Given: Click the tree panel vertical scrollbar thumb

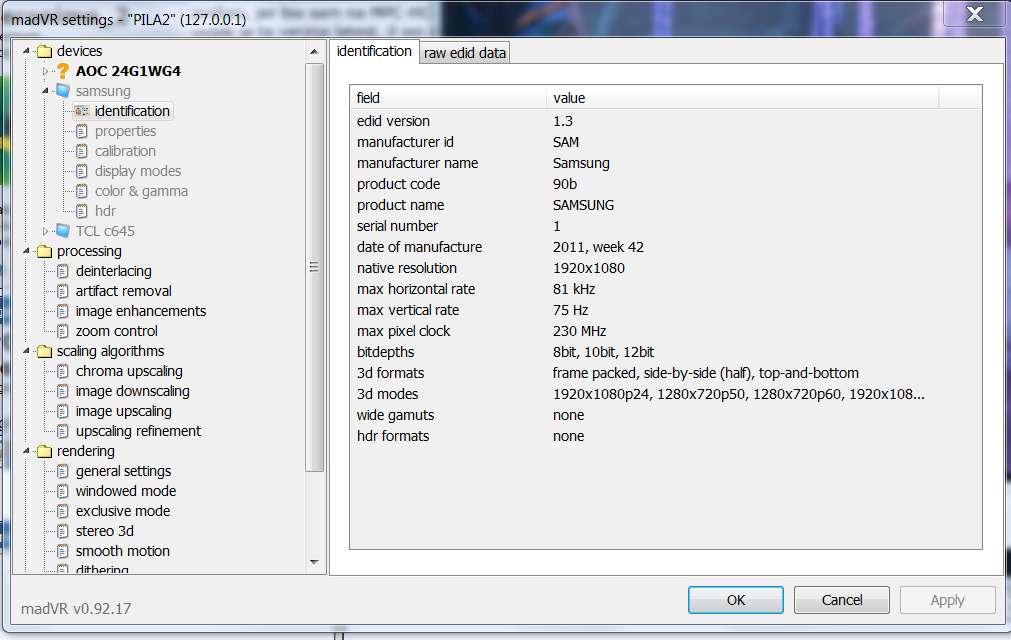Looking at the screenshot, I should coord(314,267).
